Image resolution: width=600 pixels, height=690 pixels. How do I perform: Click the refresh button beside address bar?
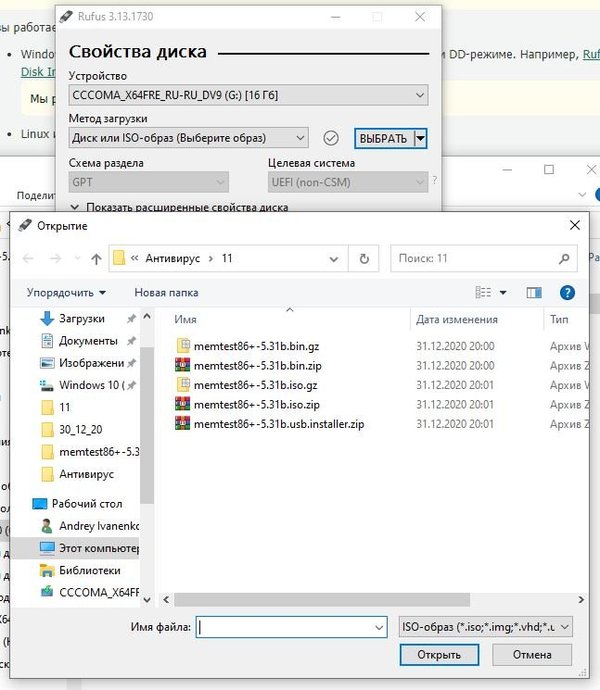364,259
